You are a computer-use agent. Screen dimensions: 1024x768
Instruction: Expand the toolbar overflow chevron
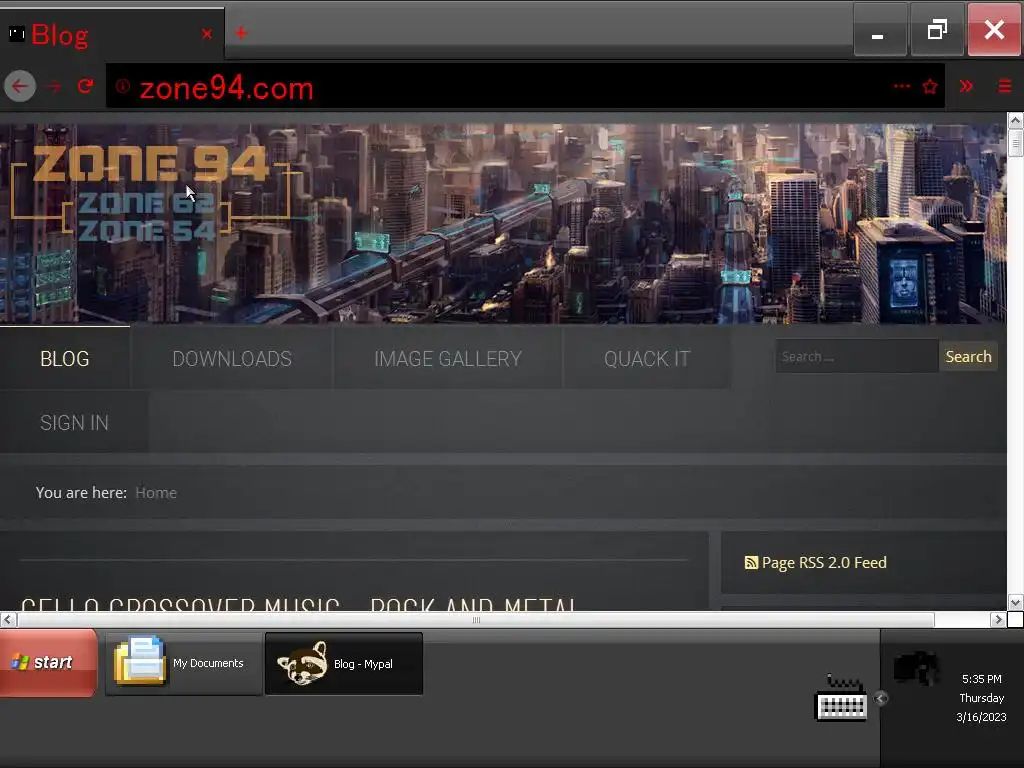(x=966, y=86)
